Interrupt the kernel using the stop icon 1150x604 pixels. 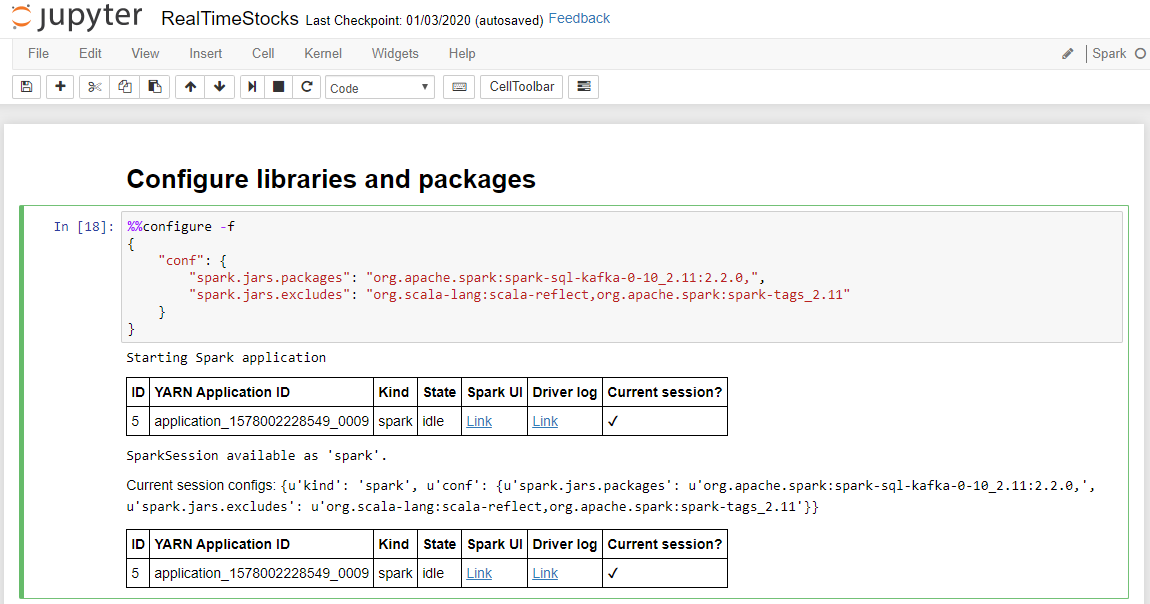click(281, 86)
